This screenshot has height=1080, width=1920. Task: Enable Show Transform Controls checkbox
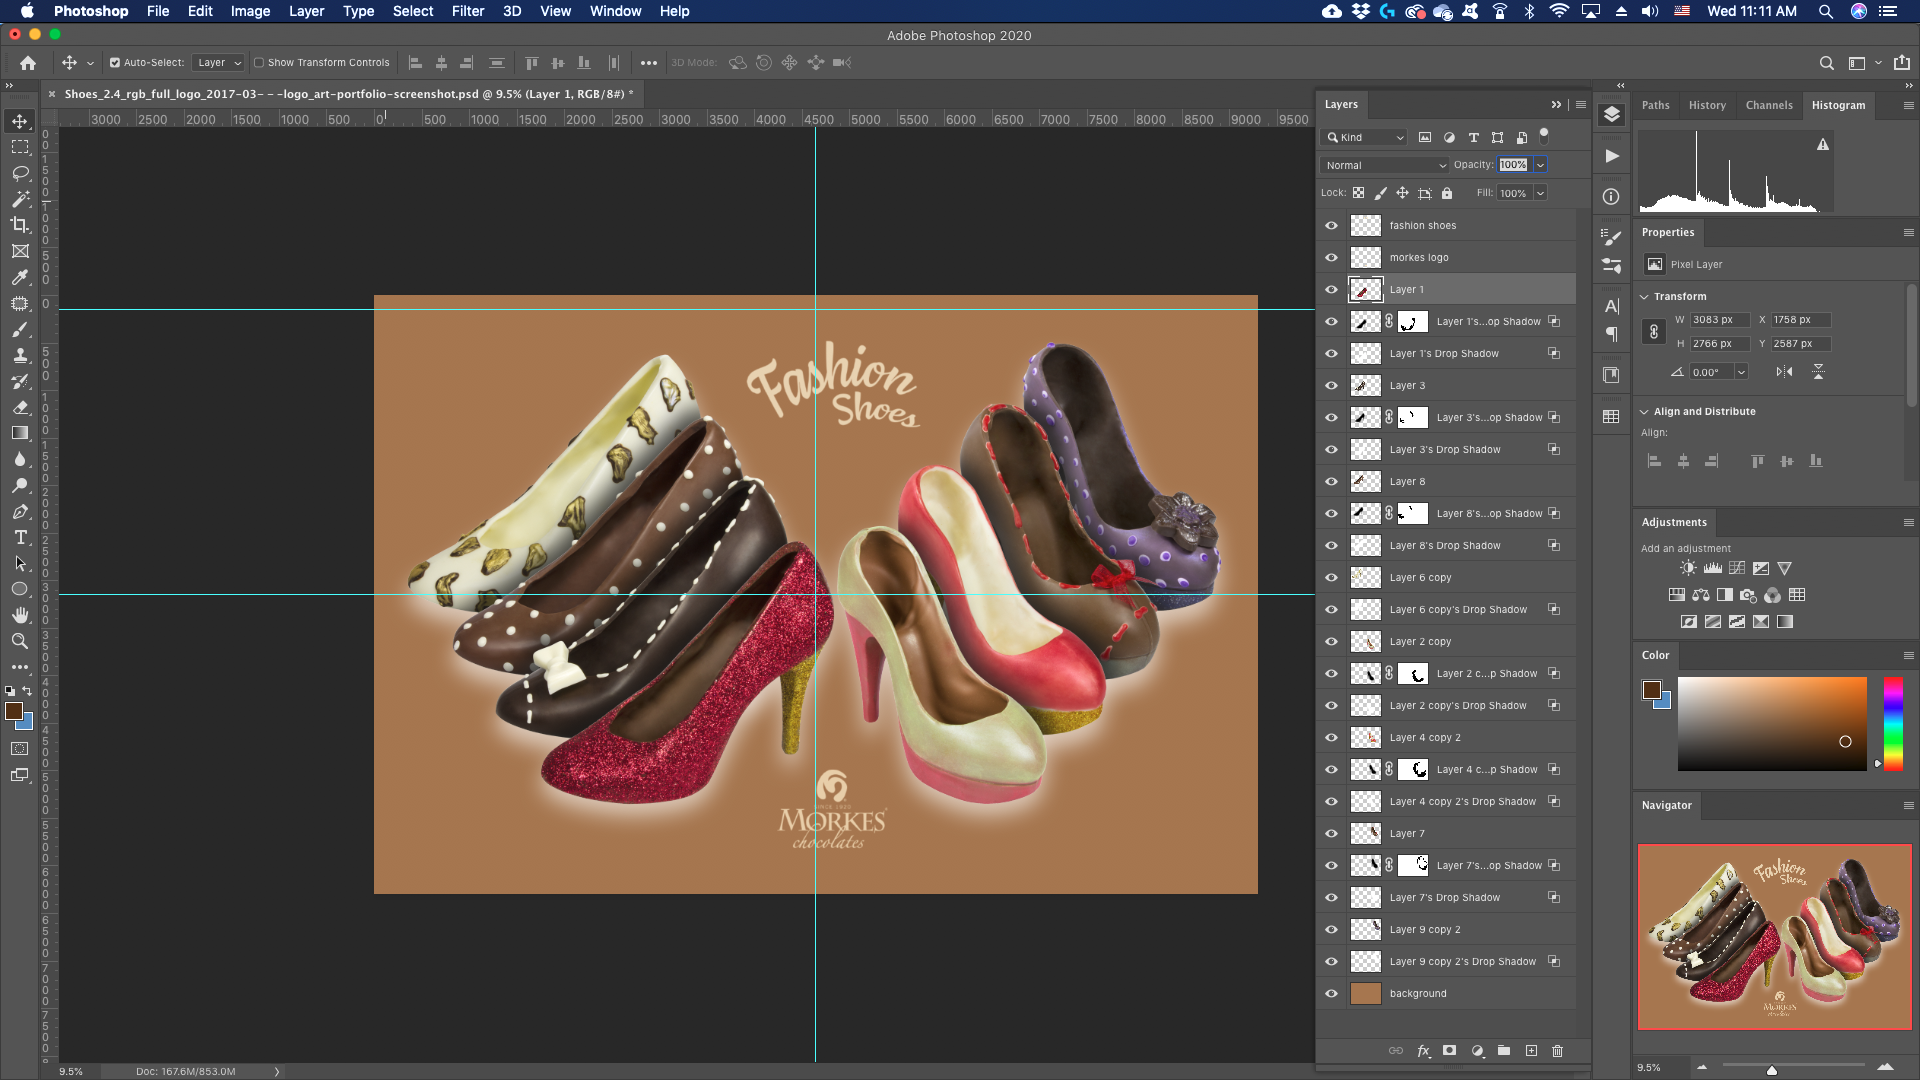click(x=259, y=63)
